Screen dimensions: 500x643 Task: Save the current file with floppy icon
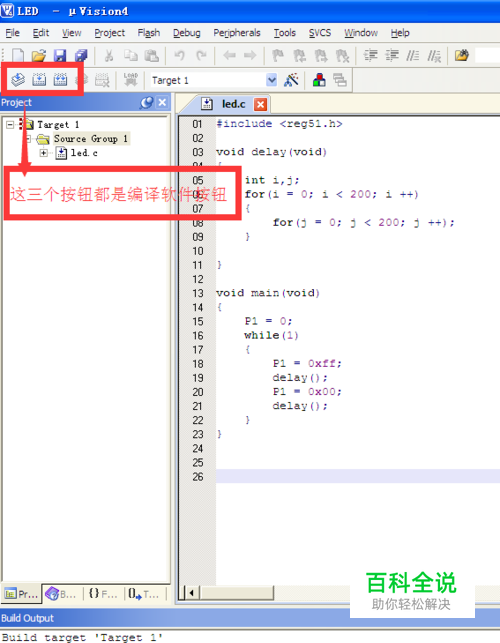60,55
